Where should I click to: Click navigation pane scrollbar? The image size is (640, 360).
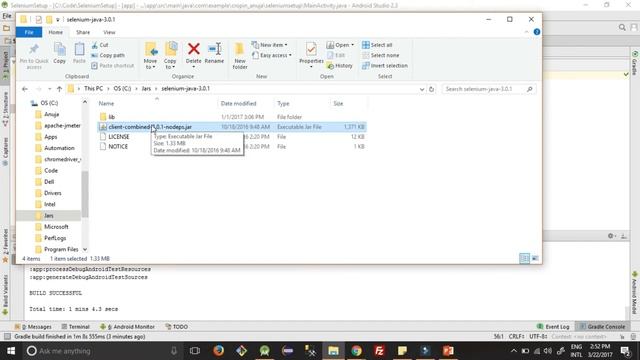pos(85,194)
